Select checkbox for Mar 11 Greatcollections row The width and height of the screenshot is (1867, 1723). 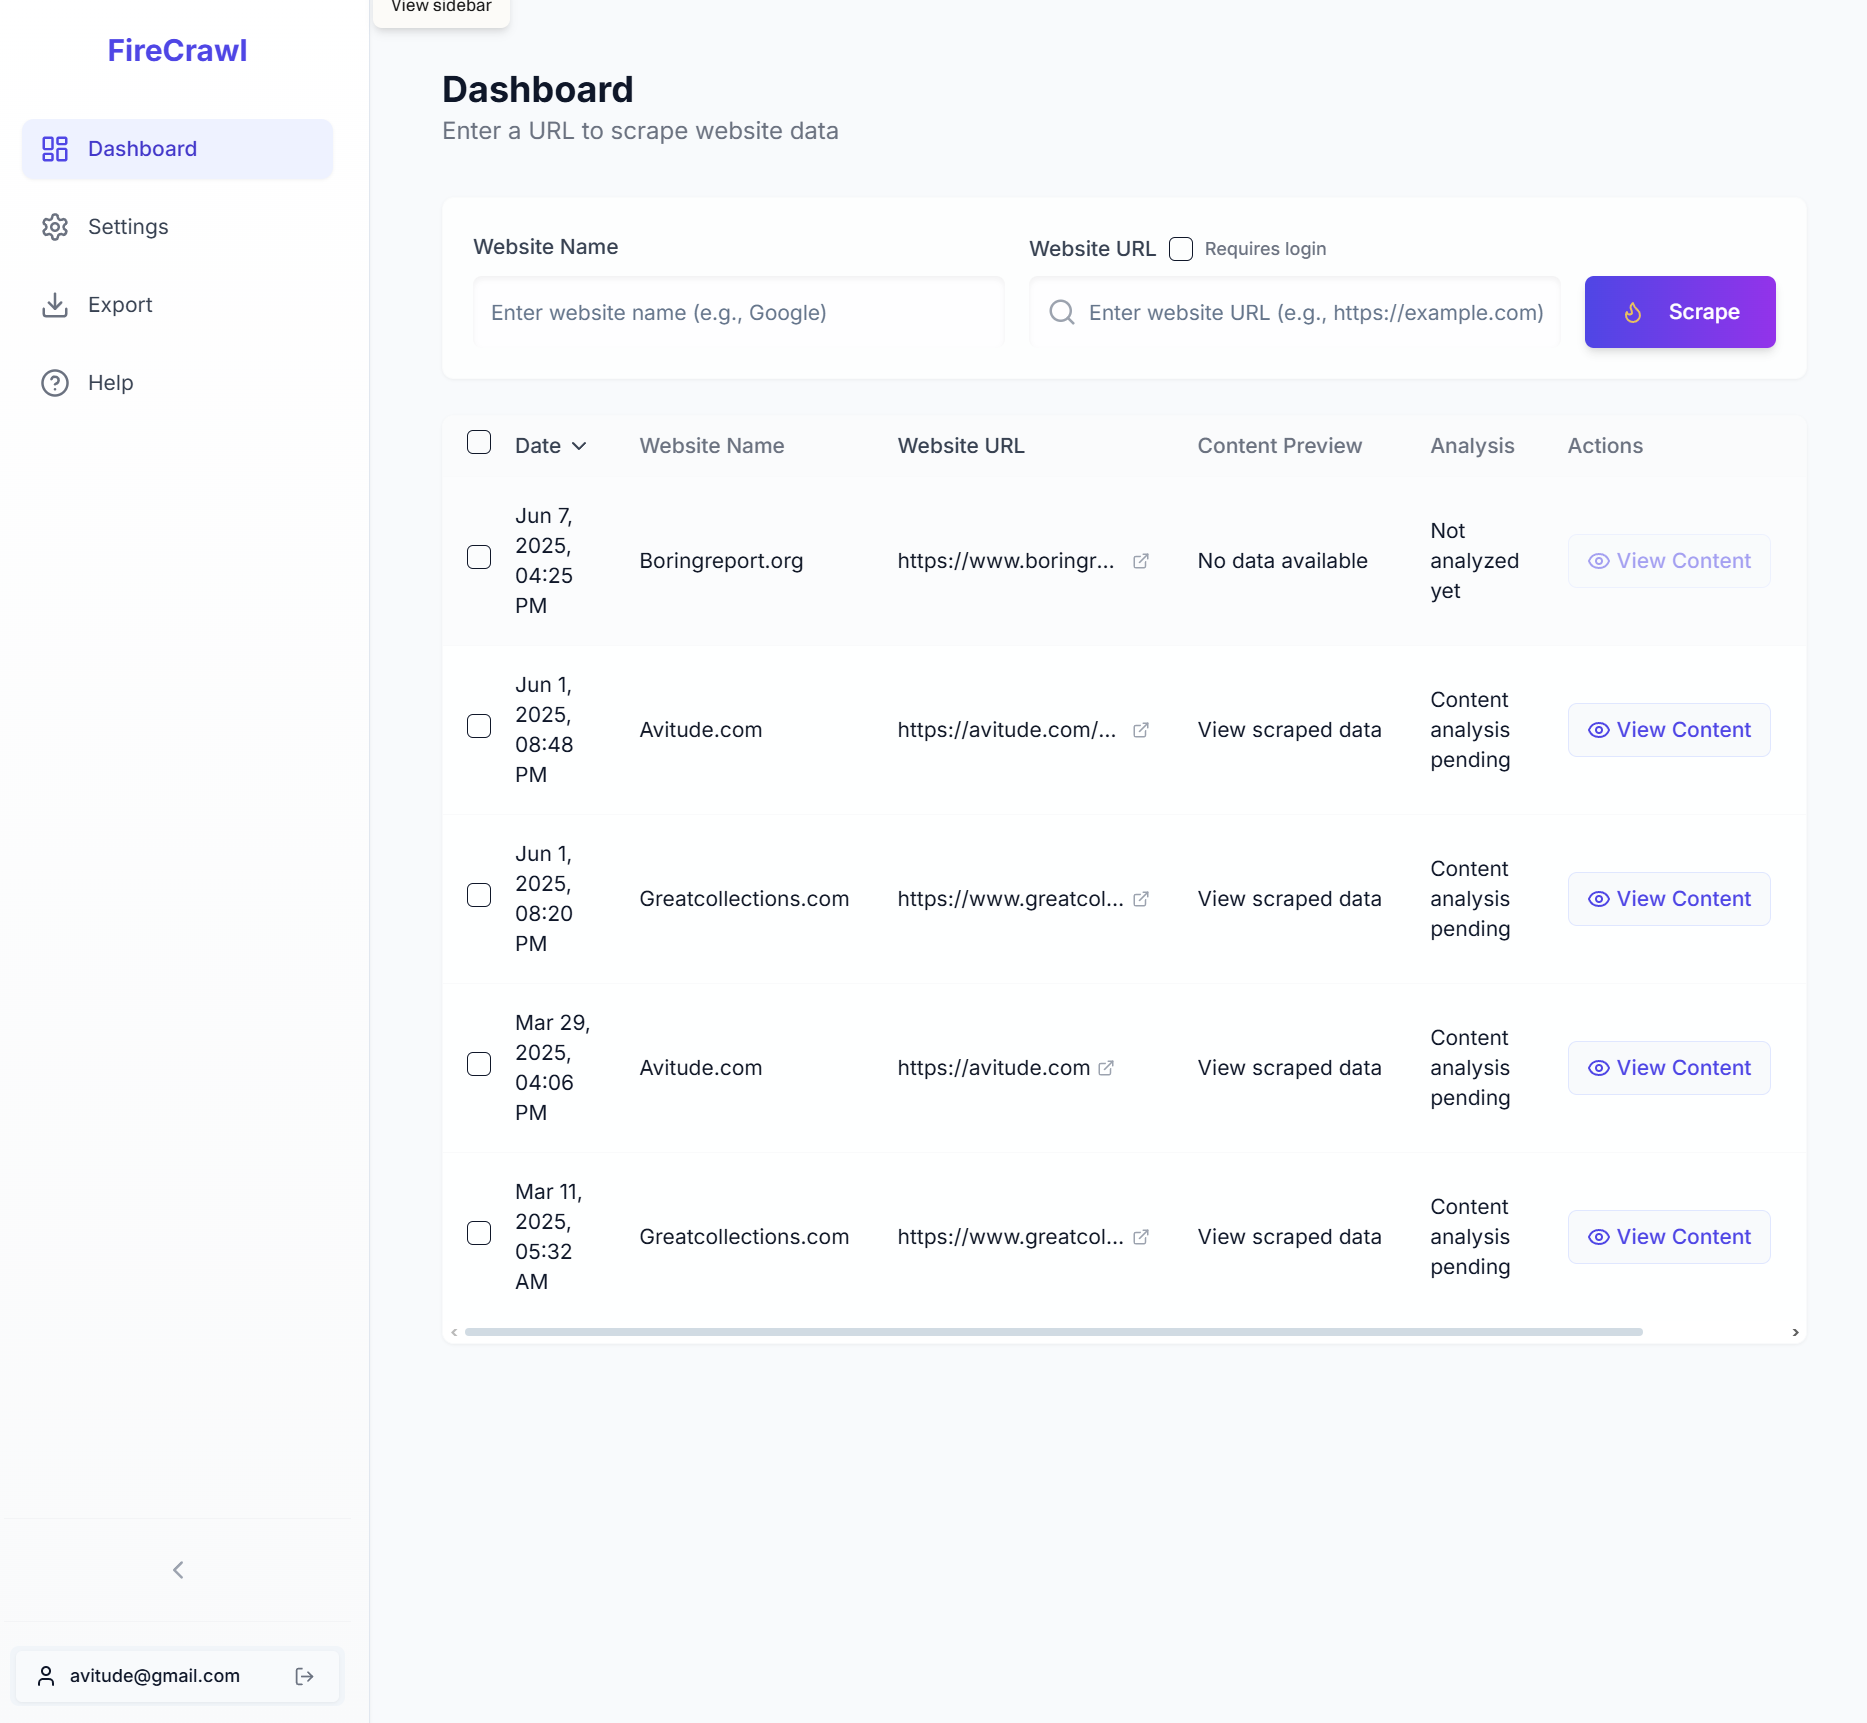pos(479,1233)
